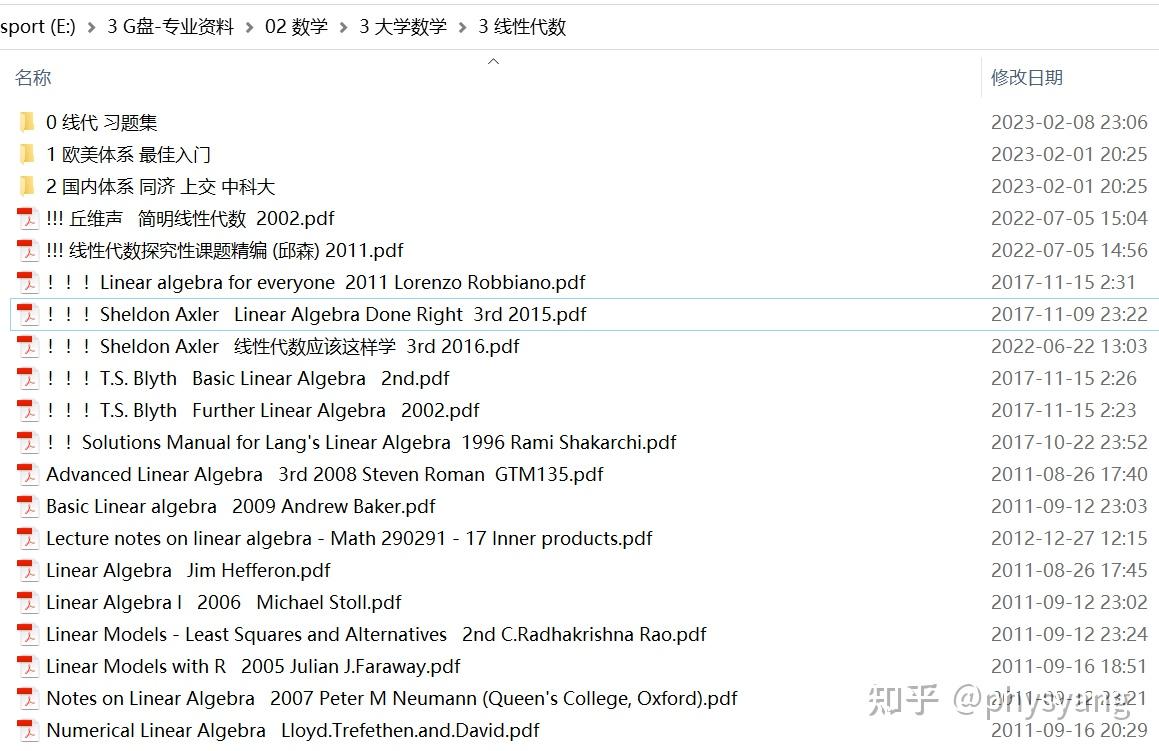
Task: Click modified date 2011-09-16 20:29
Action: [1069, 730]
